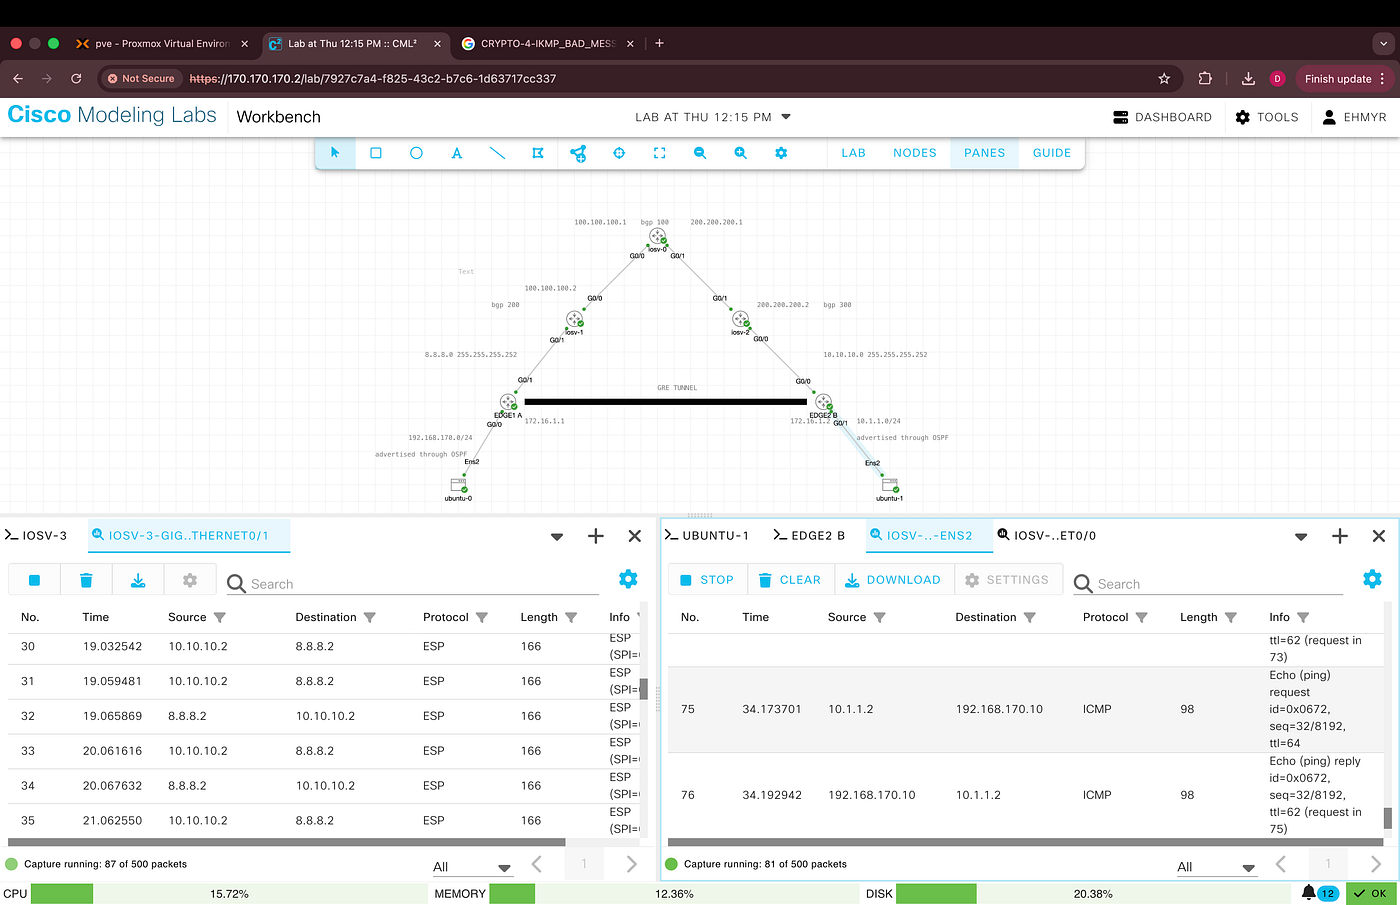This screenshot has height=905, width=1400.
Task: Filter left pane by Source column
Action: [x=220, y=618]
